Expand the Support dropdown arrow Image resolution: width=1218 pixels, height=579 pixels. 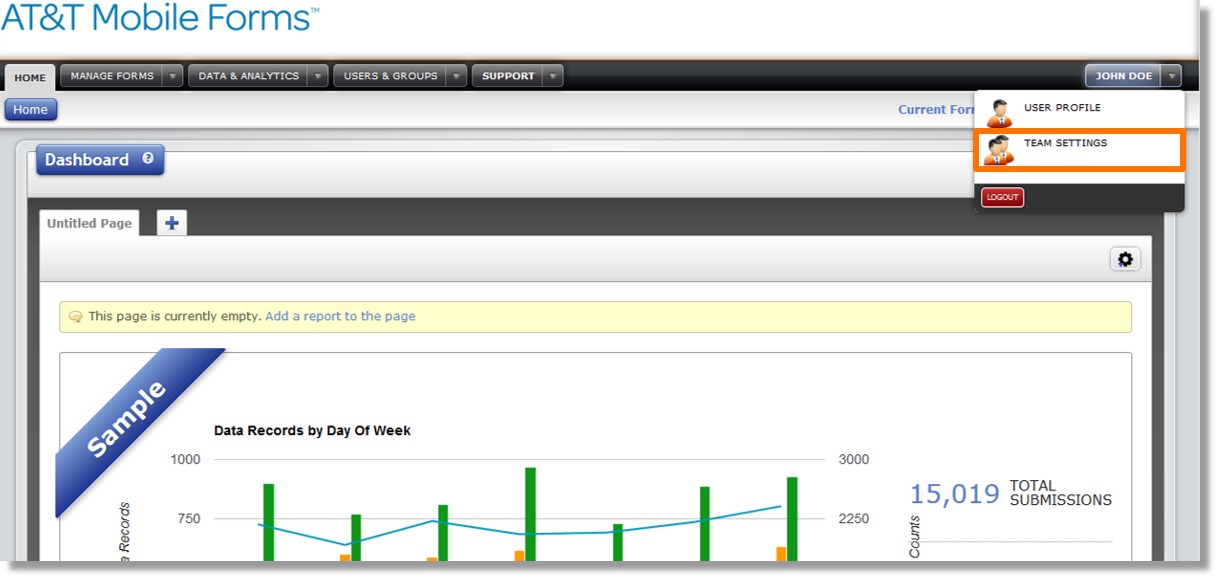tap(553, 76)
